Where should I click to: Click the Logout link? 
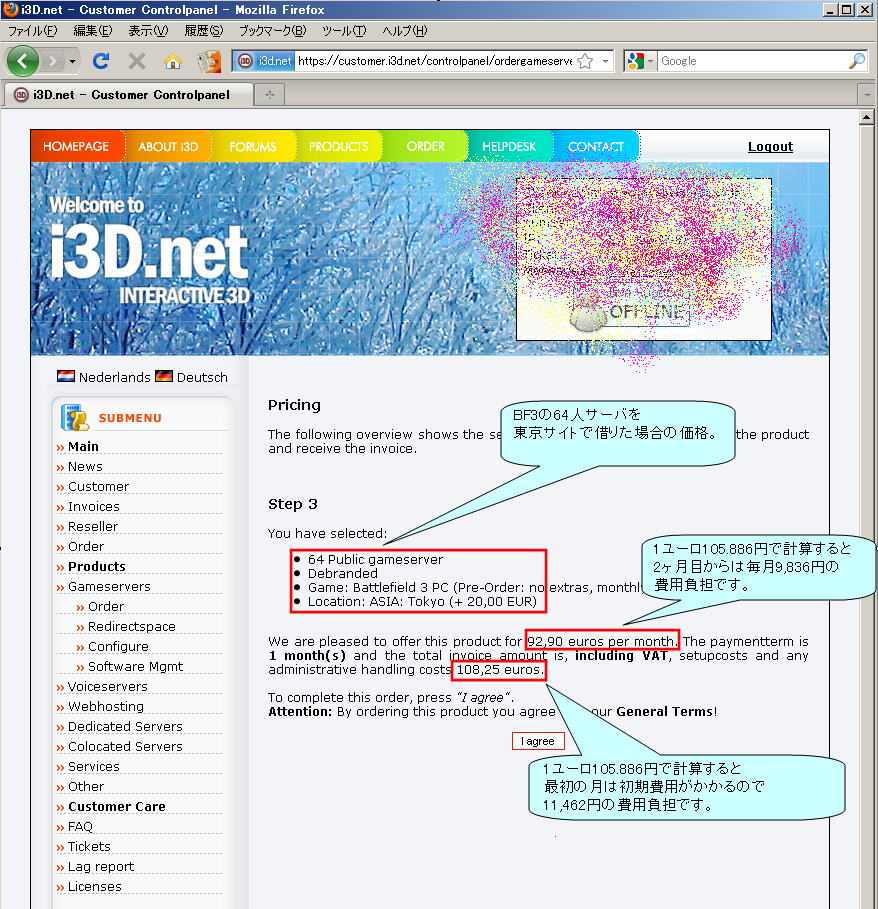coord(770,147)
